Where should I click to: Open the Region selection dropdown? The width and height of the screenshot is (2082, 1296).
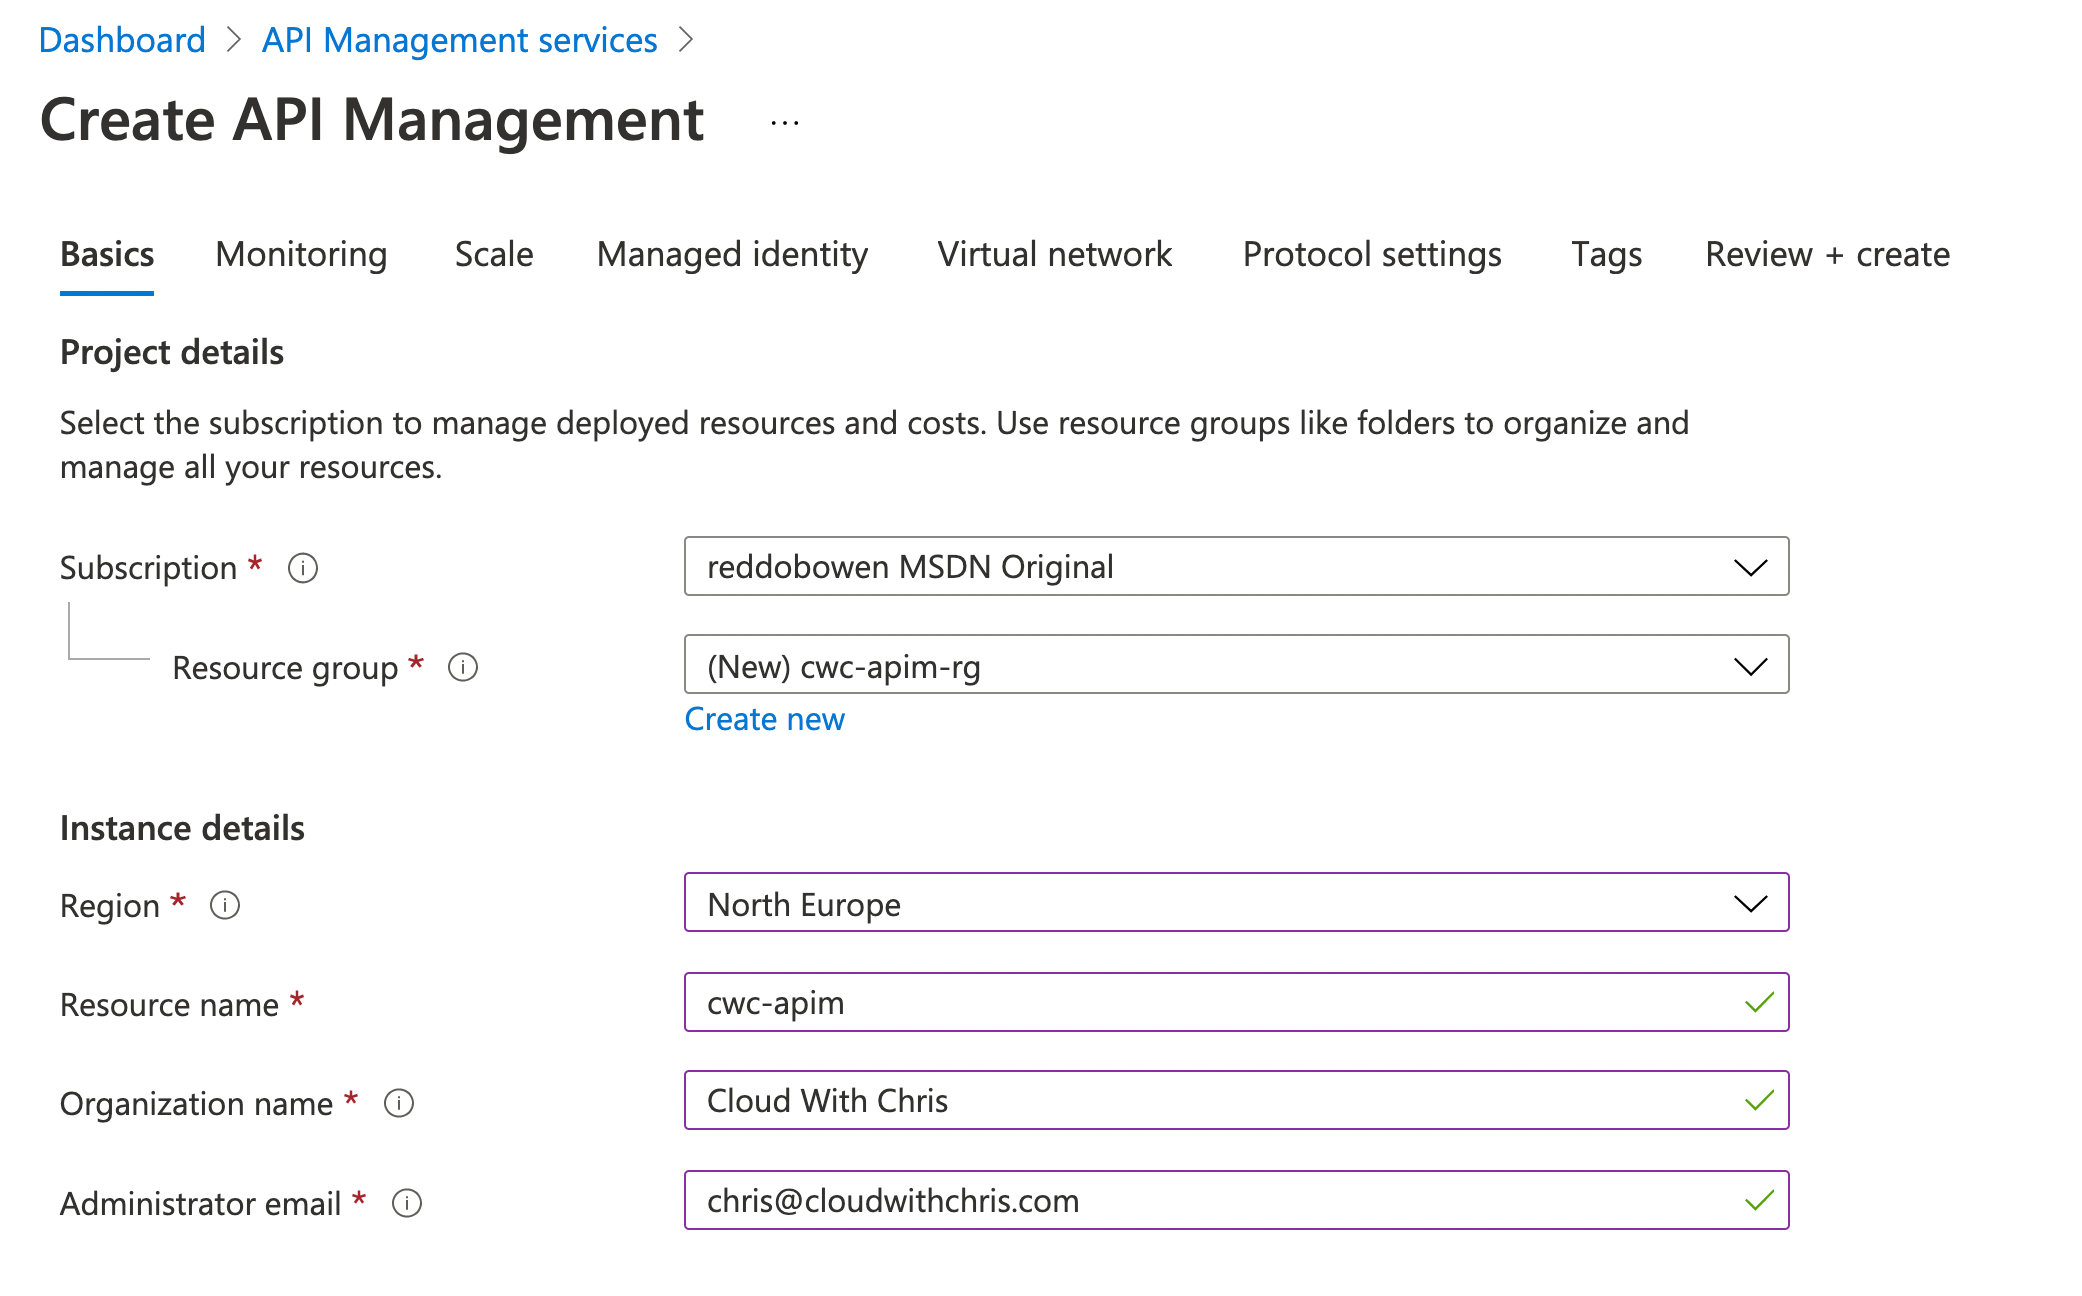click(1749, 904)
